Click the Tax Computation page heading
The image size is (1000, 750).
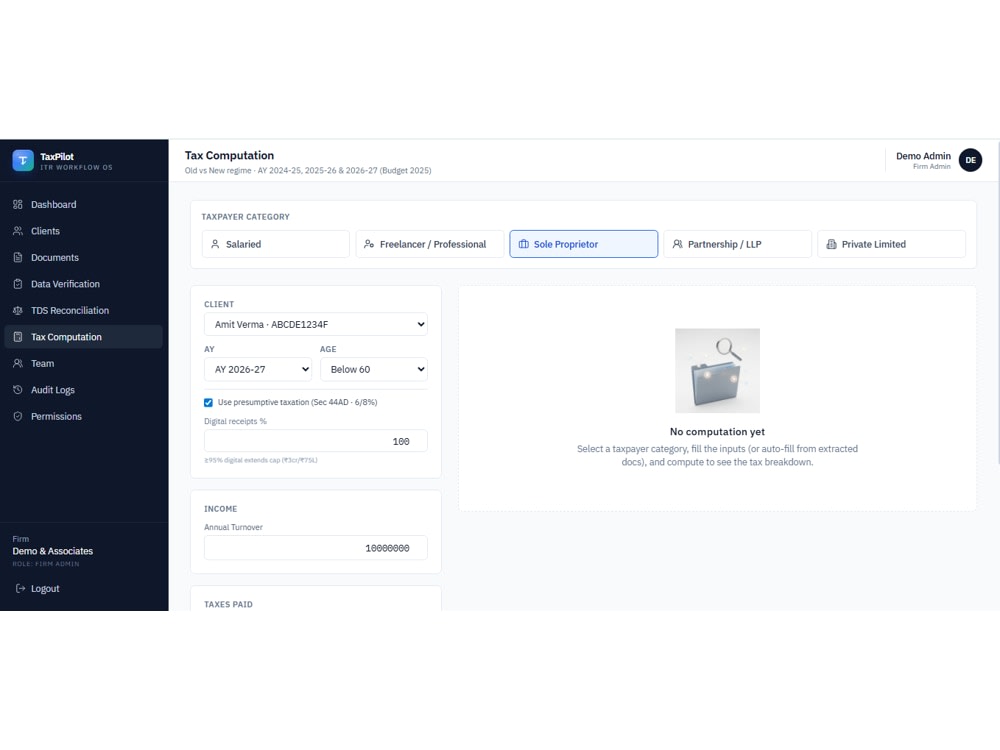point(230,156)
